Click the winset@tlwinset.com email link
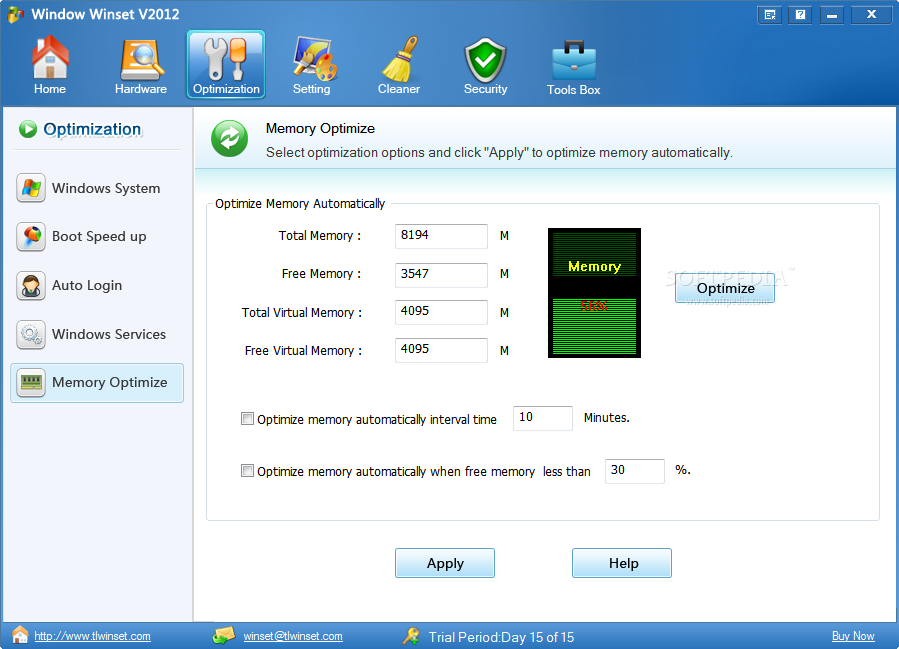Image resolution: width=899 pixels, height=649 pixels. [x=293, y=636]
